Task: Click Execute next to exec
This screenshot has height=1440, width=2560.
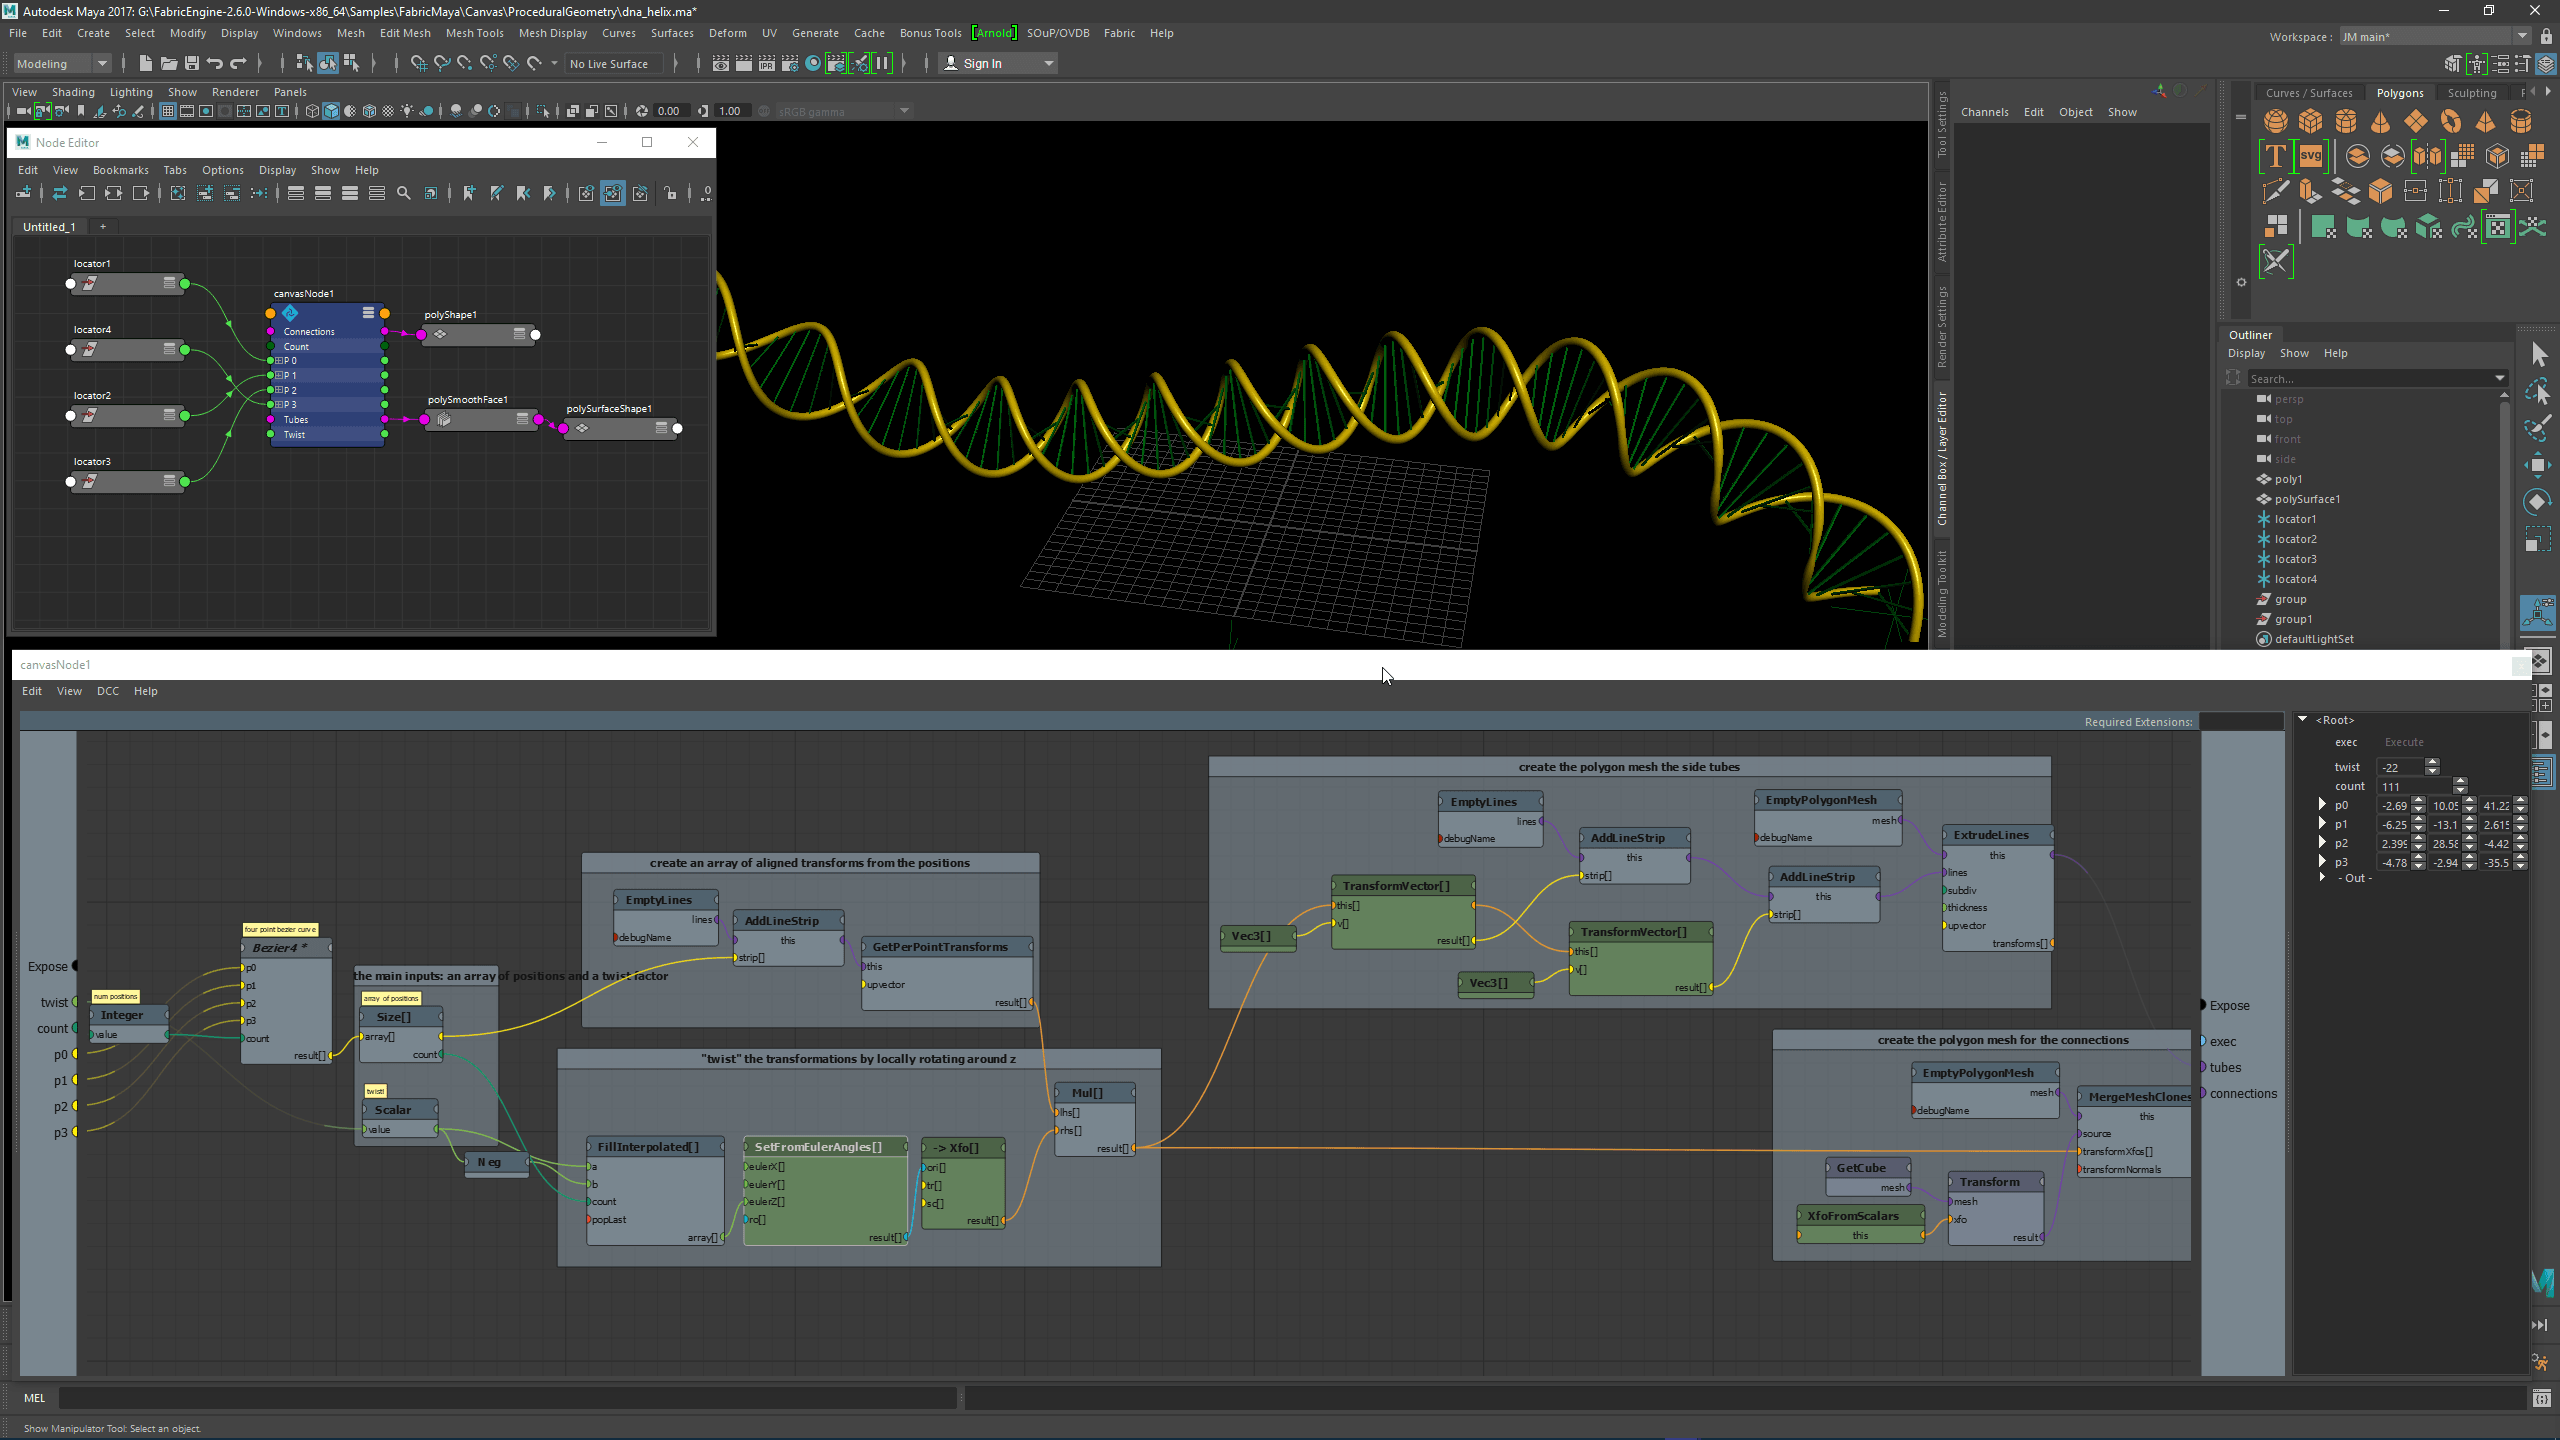Action: (2403, 742)
